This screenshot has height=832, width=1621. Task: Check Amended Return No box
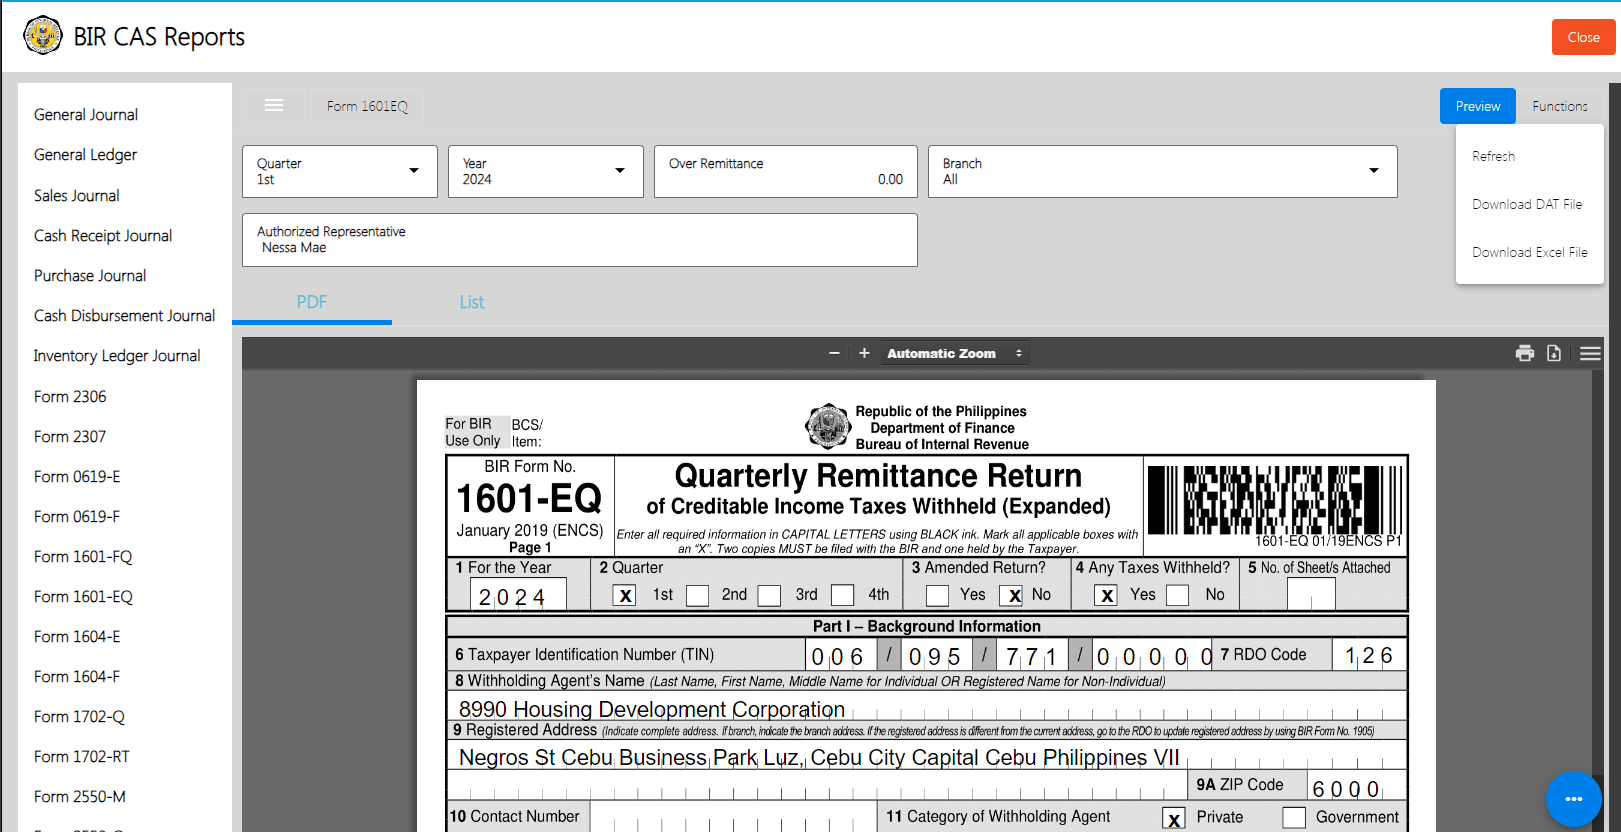click(x=1011, y=596)
